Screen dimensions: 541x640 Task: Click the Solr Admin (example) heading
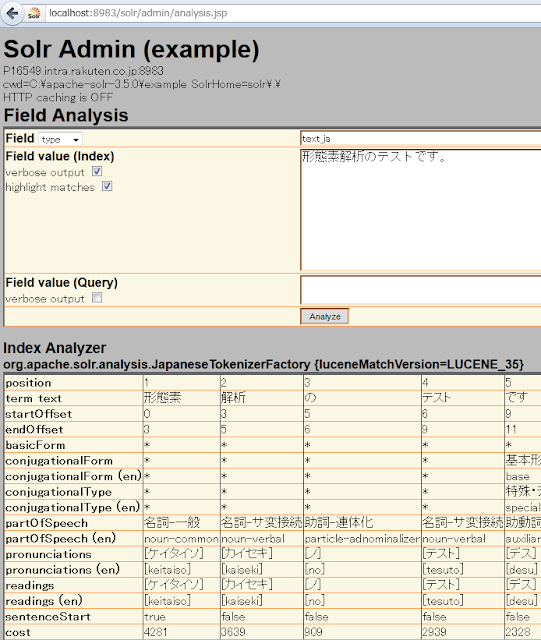[131, 49]
